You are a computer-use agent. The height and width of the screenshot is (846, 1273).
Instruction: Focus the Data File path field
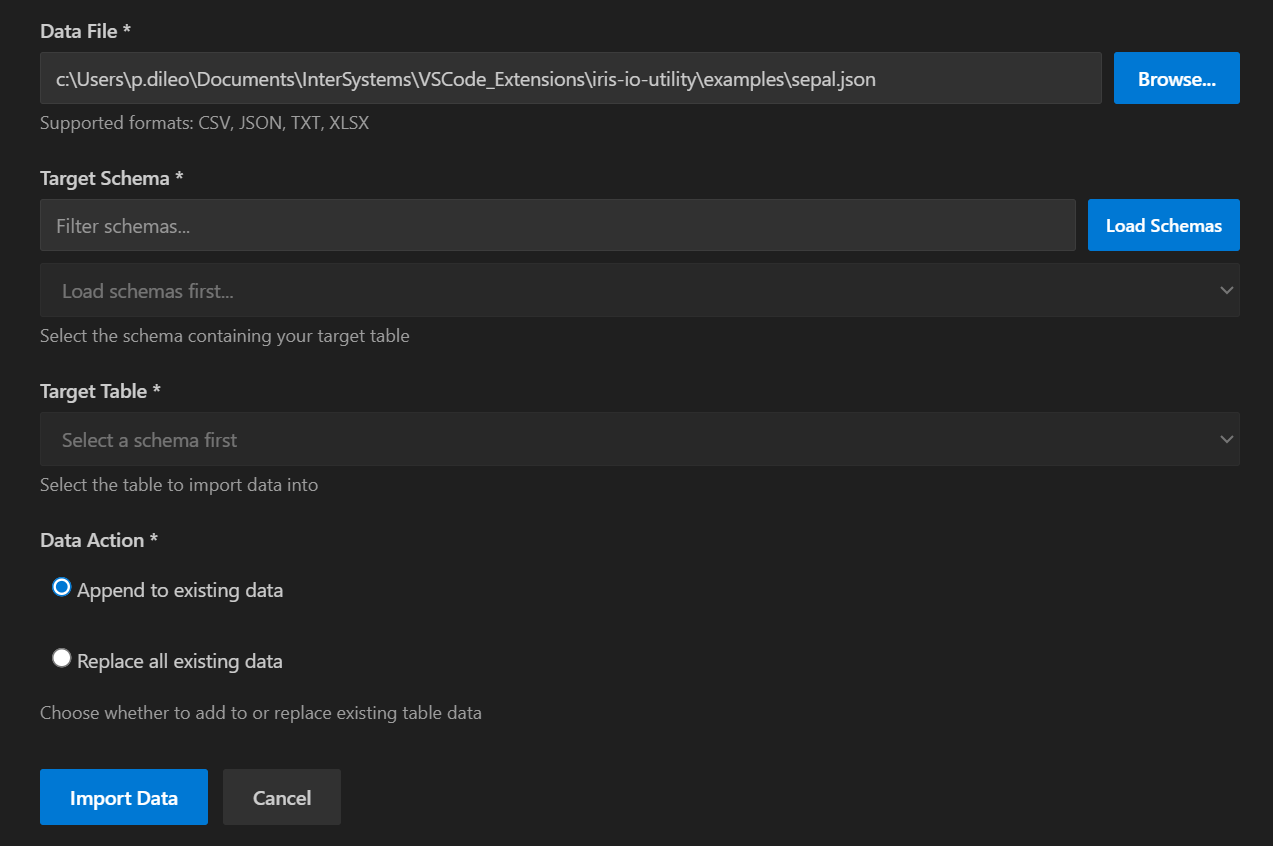tap(570, 79)
